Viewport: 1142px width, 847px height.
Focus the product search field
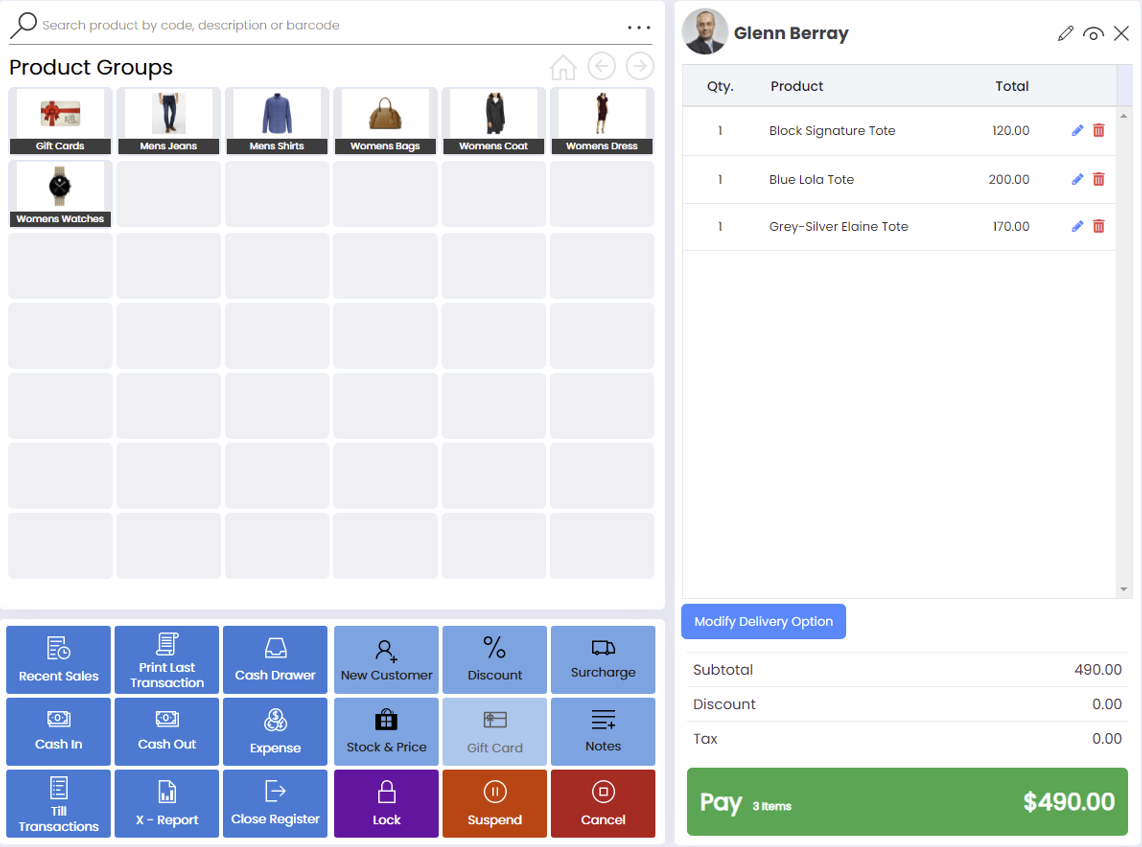coord(320,25)
